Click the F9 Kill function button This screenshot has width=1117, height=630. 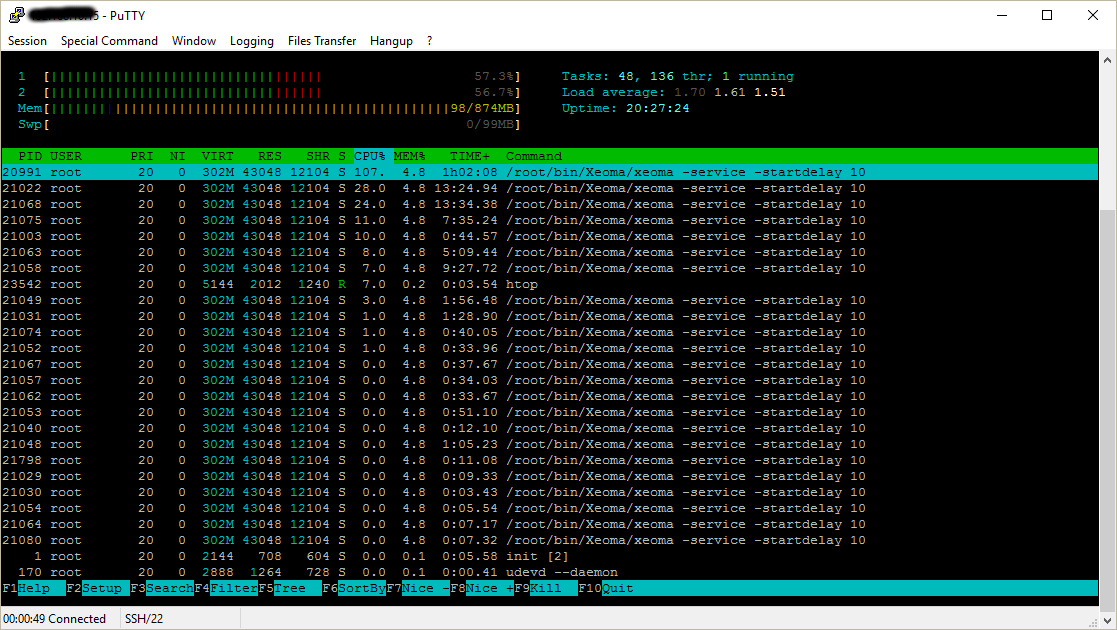546,589
